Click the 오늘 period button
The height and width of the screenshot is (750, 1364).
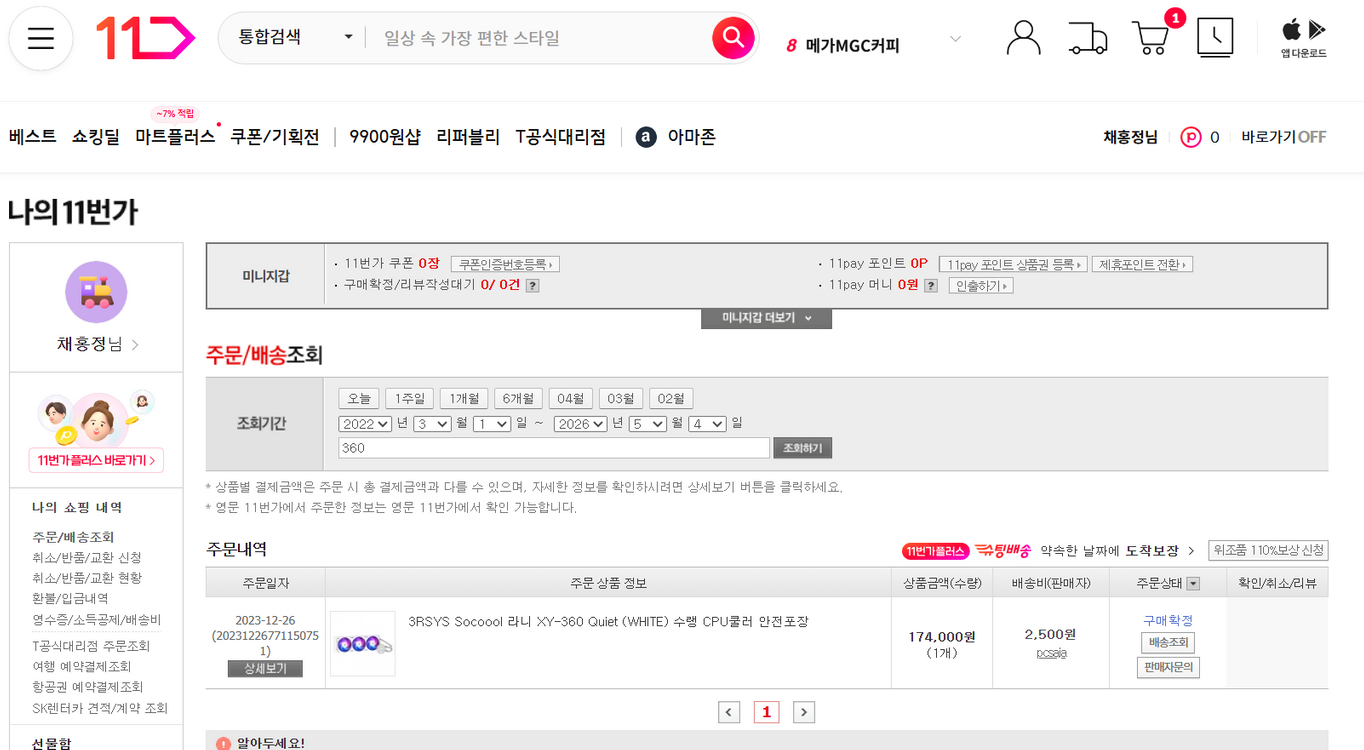click(359, 398)
